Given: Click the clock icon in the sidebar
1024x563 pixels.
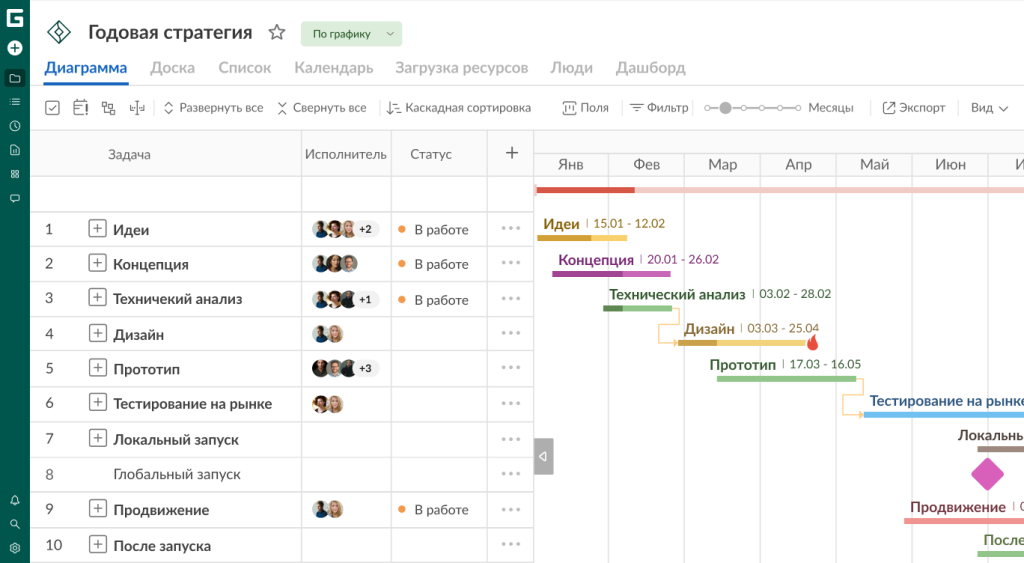Looking at the screenshot, I should [15, 126].
